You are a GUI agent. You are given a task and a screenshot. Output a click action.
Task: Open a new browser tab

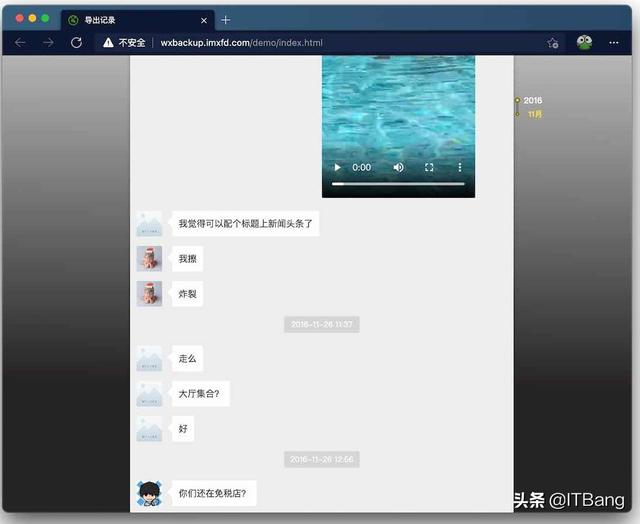(225, 20)
